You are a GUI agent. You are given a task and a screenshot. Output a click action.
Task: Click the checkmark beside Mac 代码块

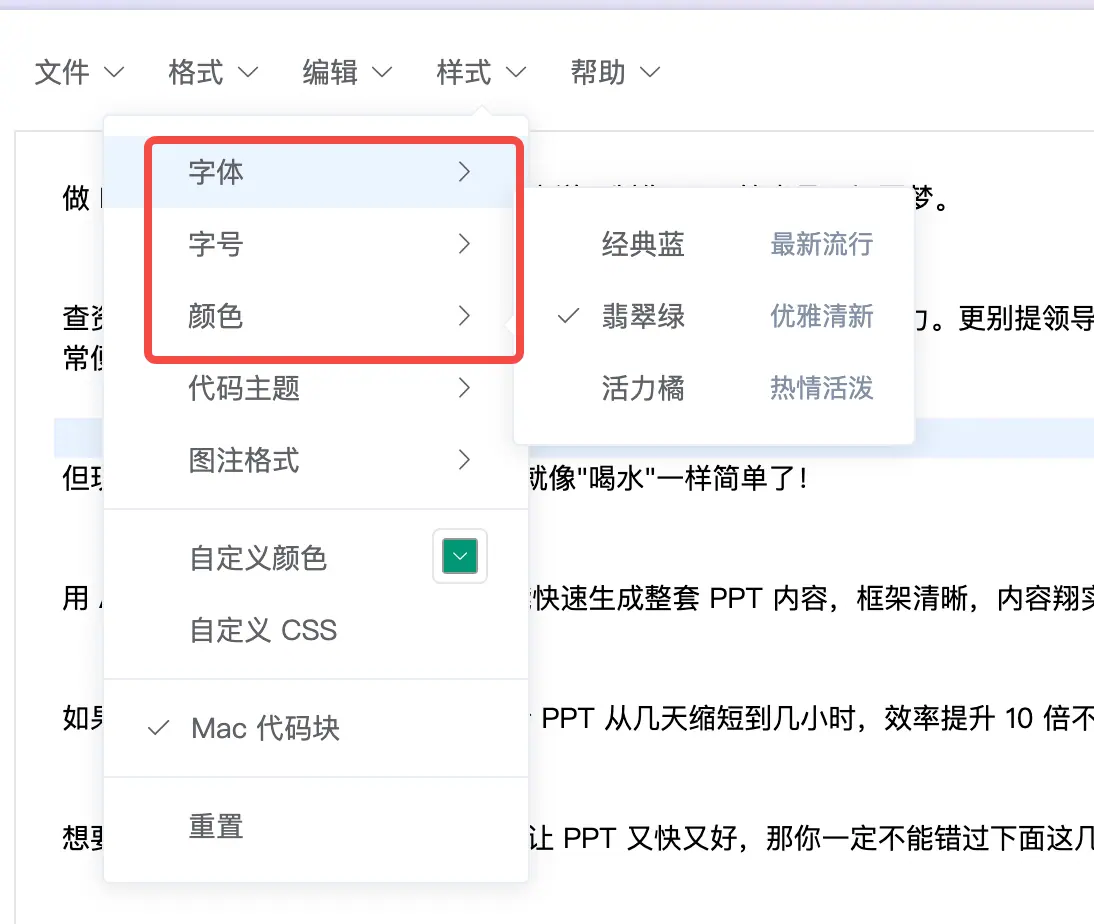159,729
